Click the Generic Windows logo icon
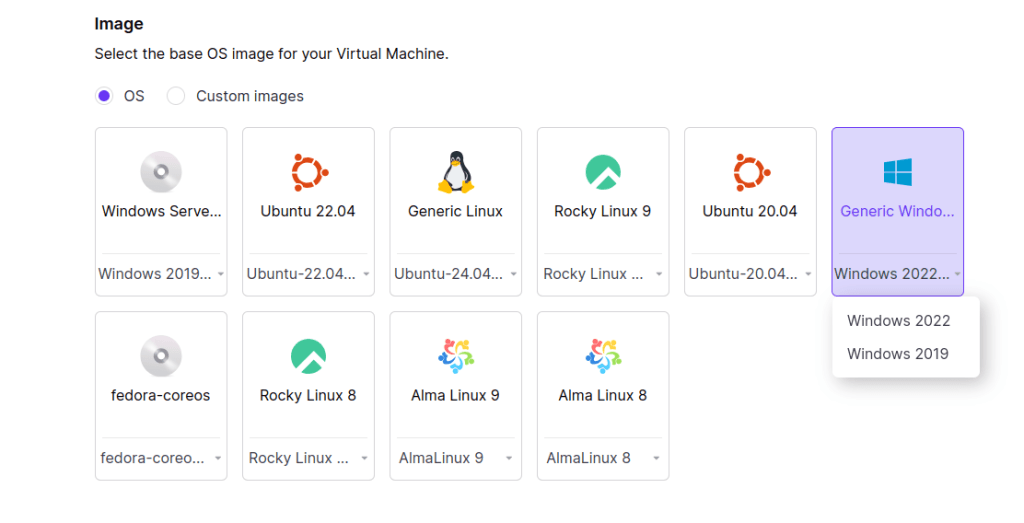Image resolution: width=1024 pixels, height=523 pixels. [897, 172]
